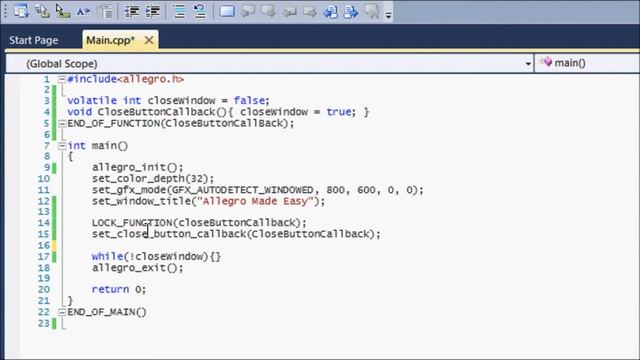640x360 pixels.
Task: Click Display Parameter Info icon
Action: click(42, 11)
